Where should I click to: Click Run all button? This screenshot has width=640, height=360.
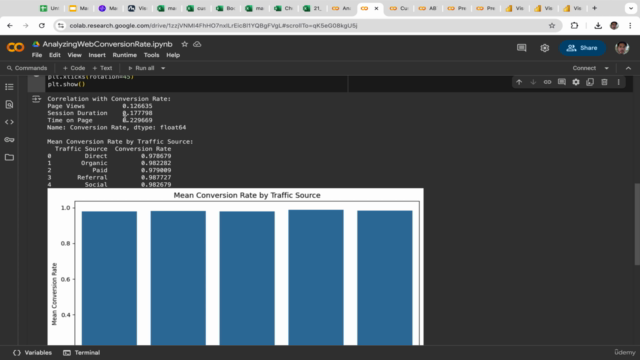point(141,68)
